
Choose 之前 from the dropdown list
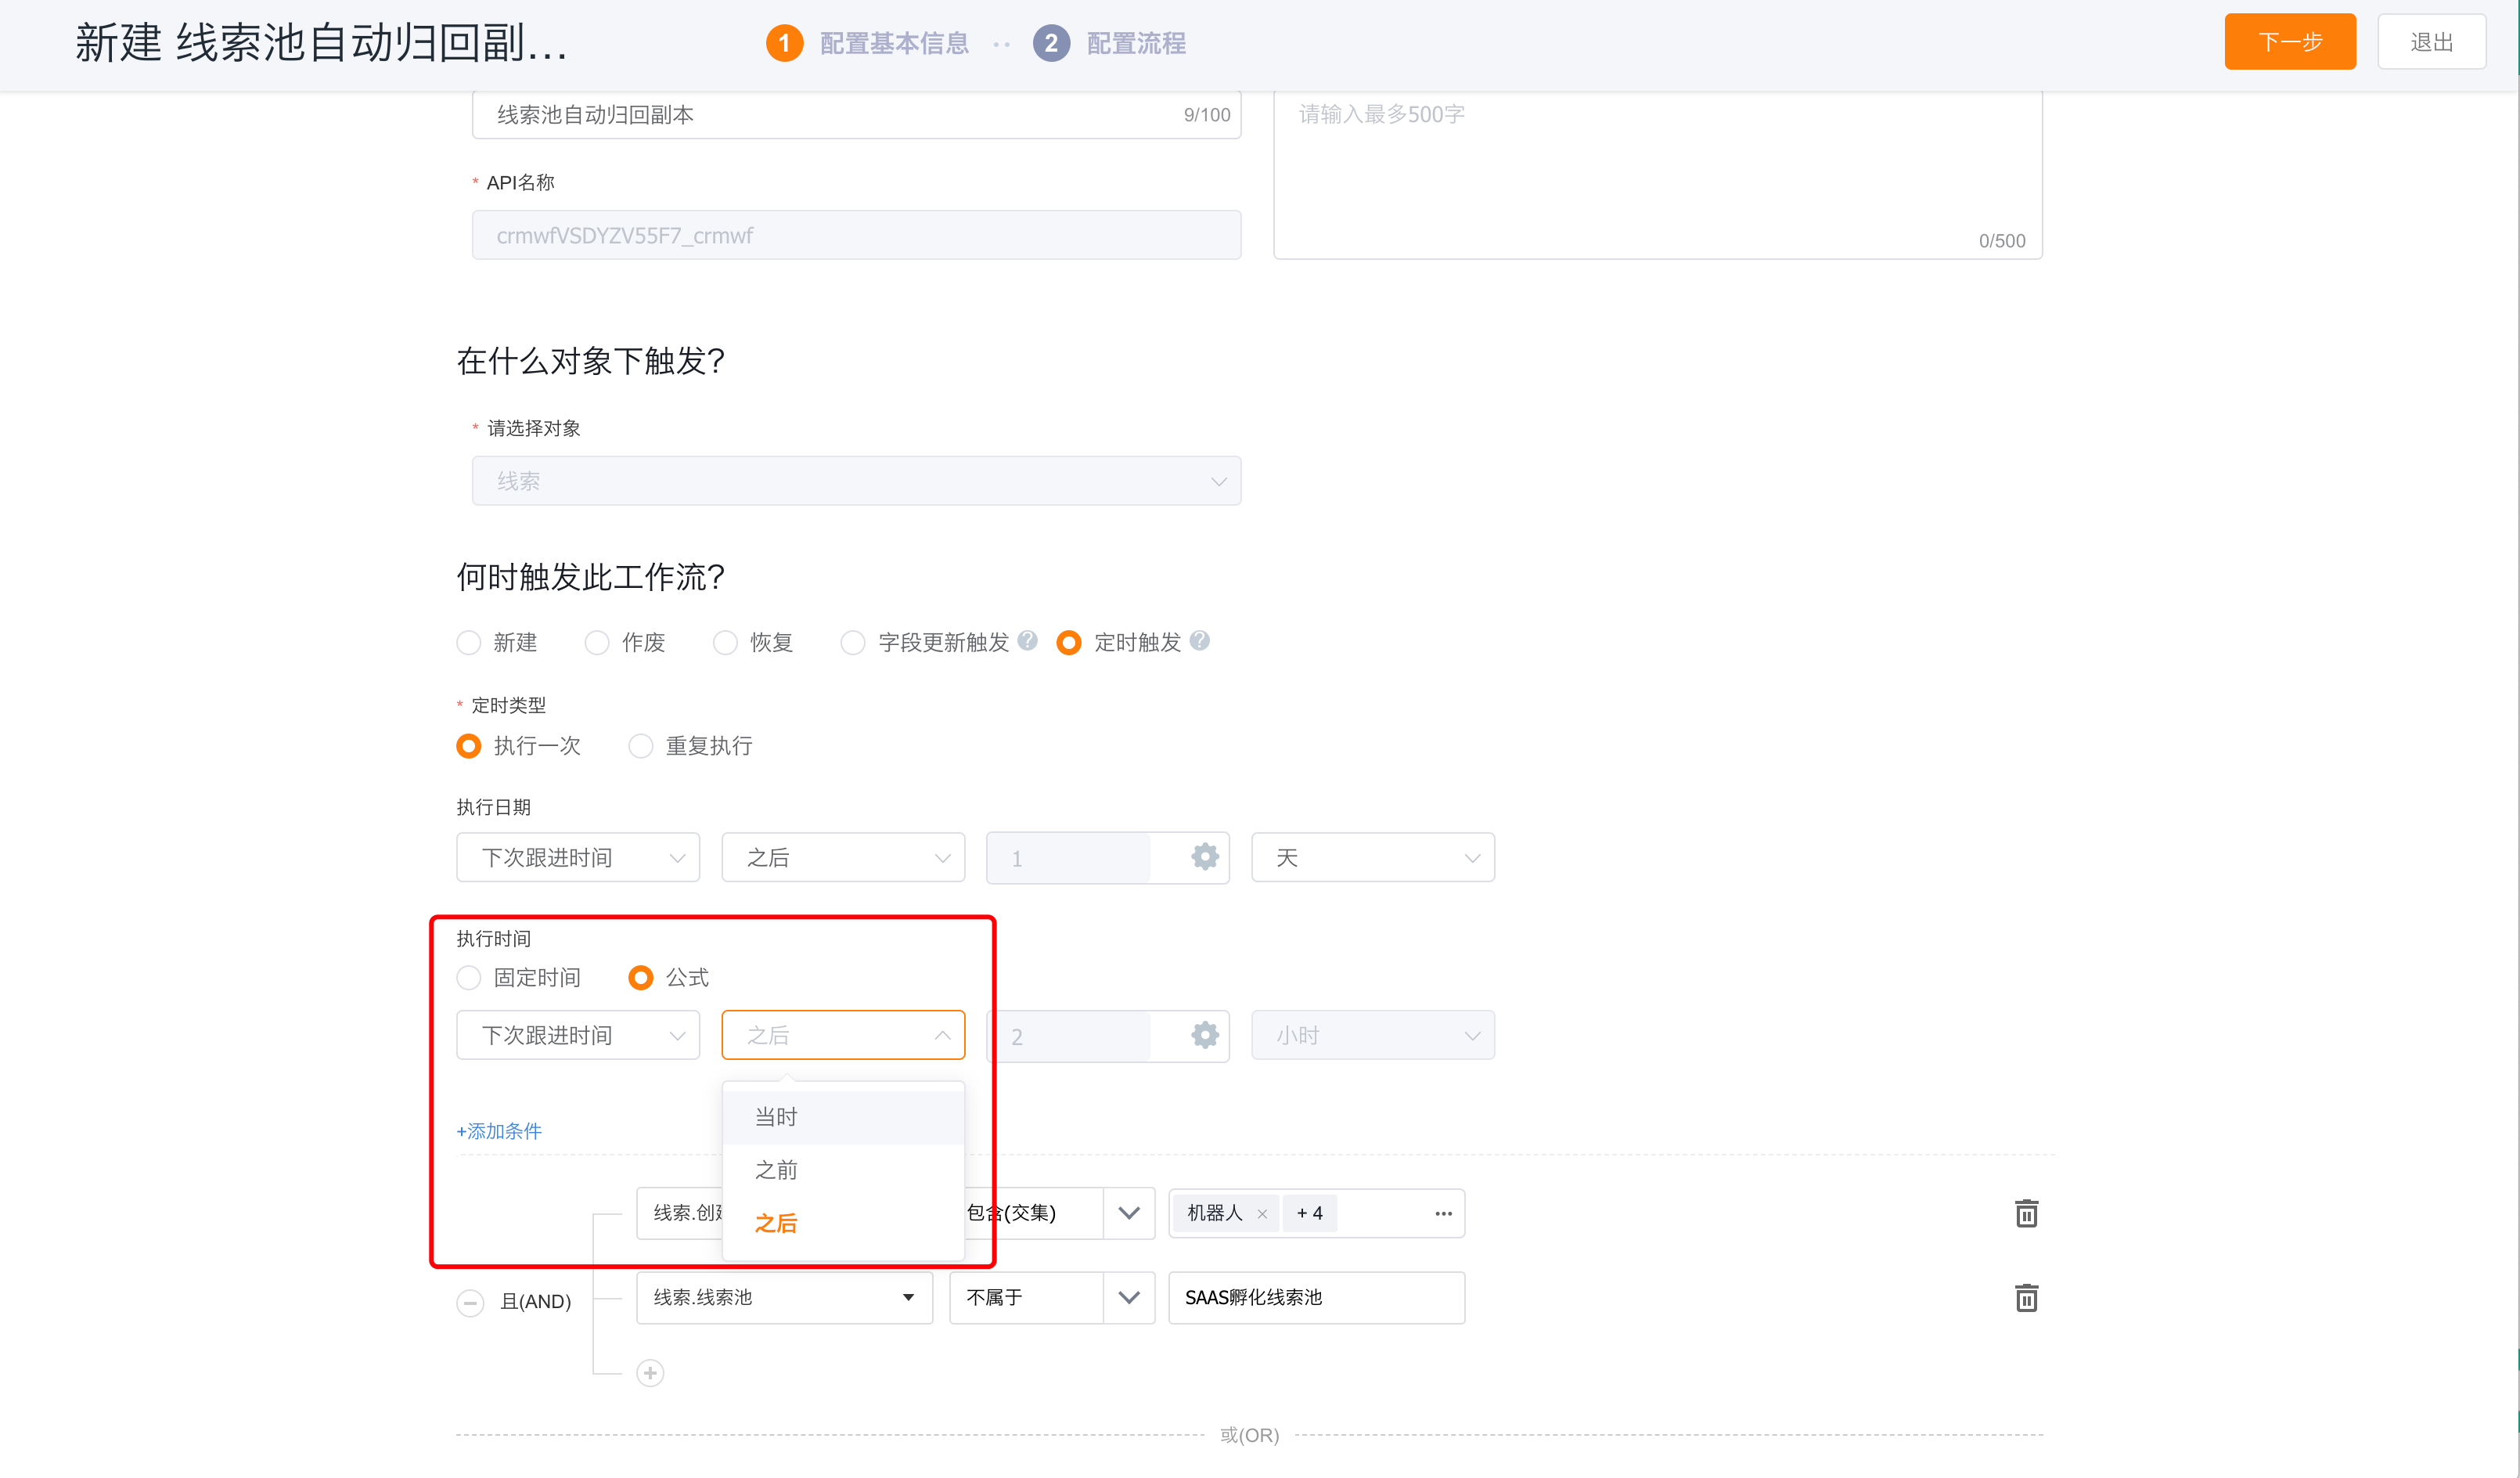click(843, 1170)
